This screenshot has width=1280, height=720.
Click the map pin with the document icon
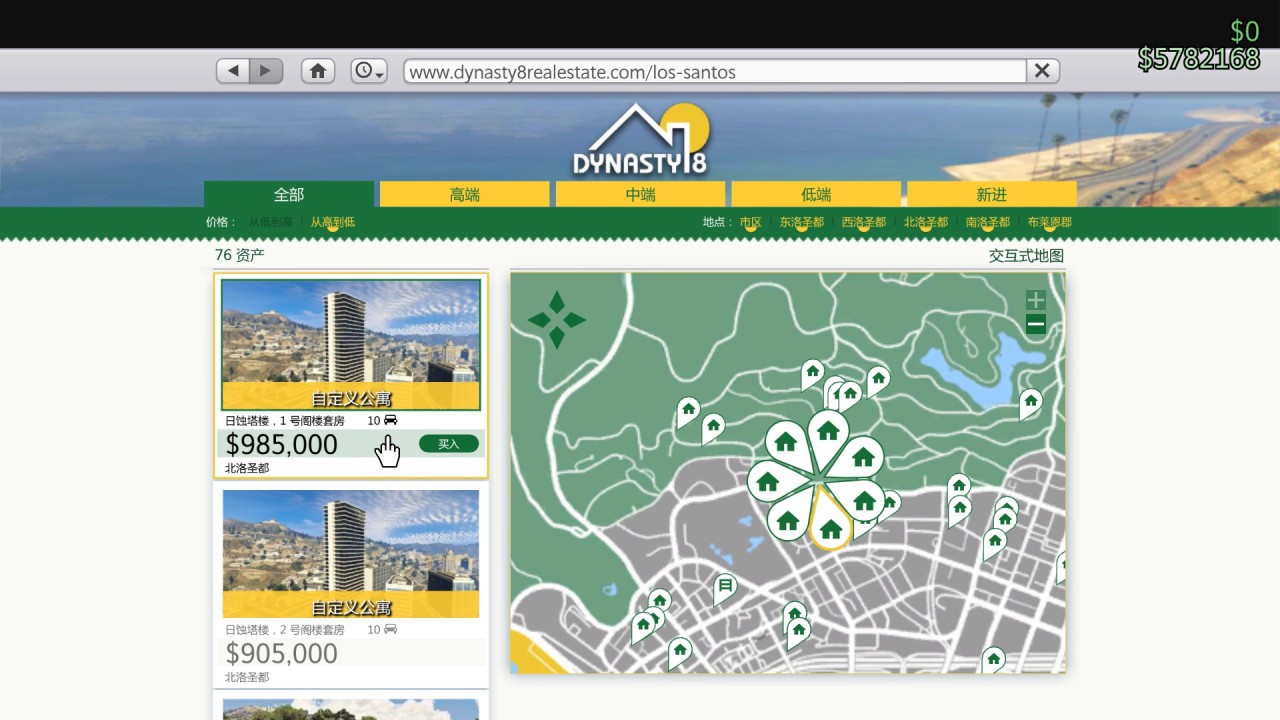pos(725,587)
